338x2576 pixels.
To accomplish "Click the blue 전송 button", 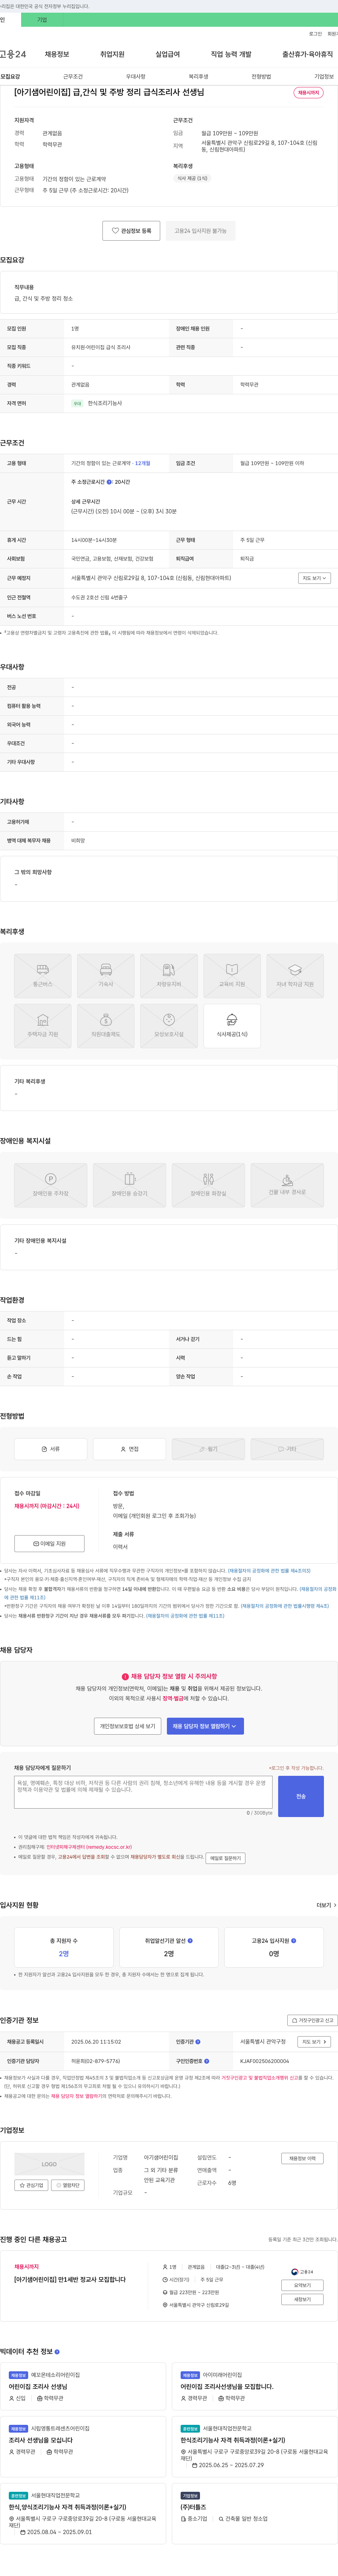I will coord(301,1796).
